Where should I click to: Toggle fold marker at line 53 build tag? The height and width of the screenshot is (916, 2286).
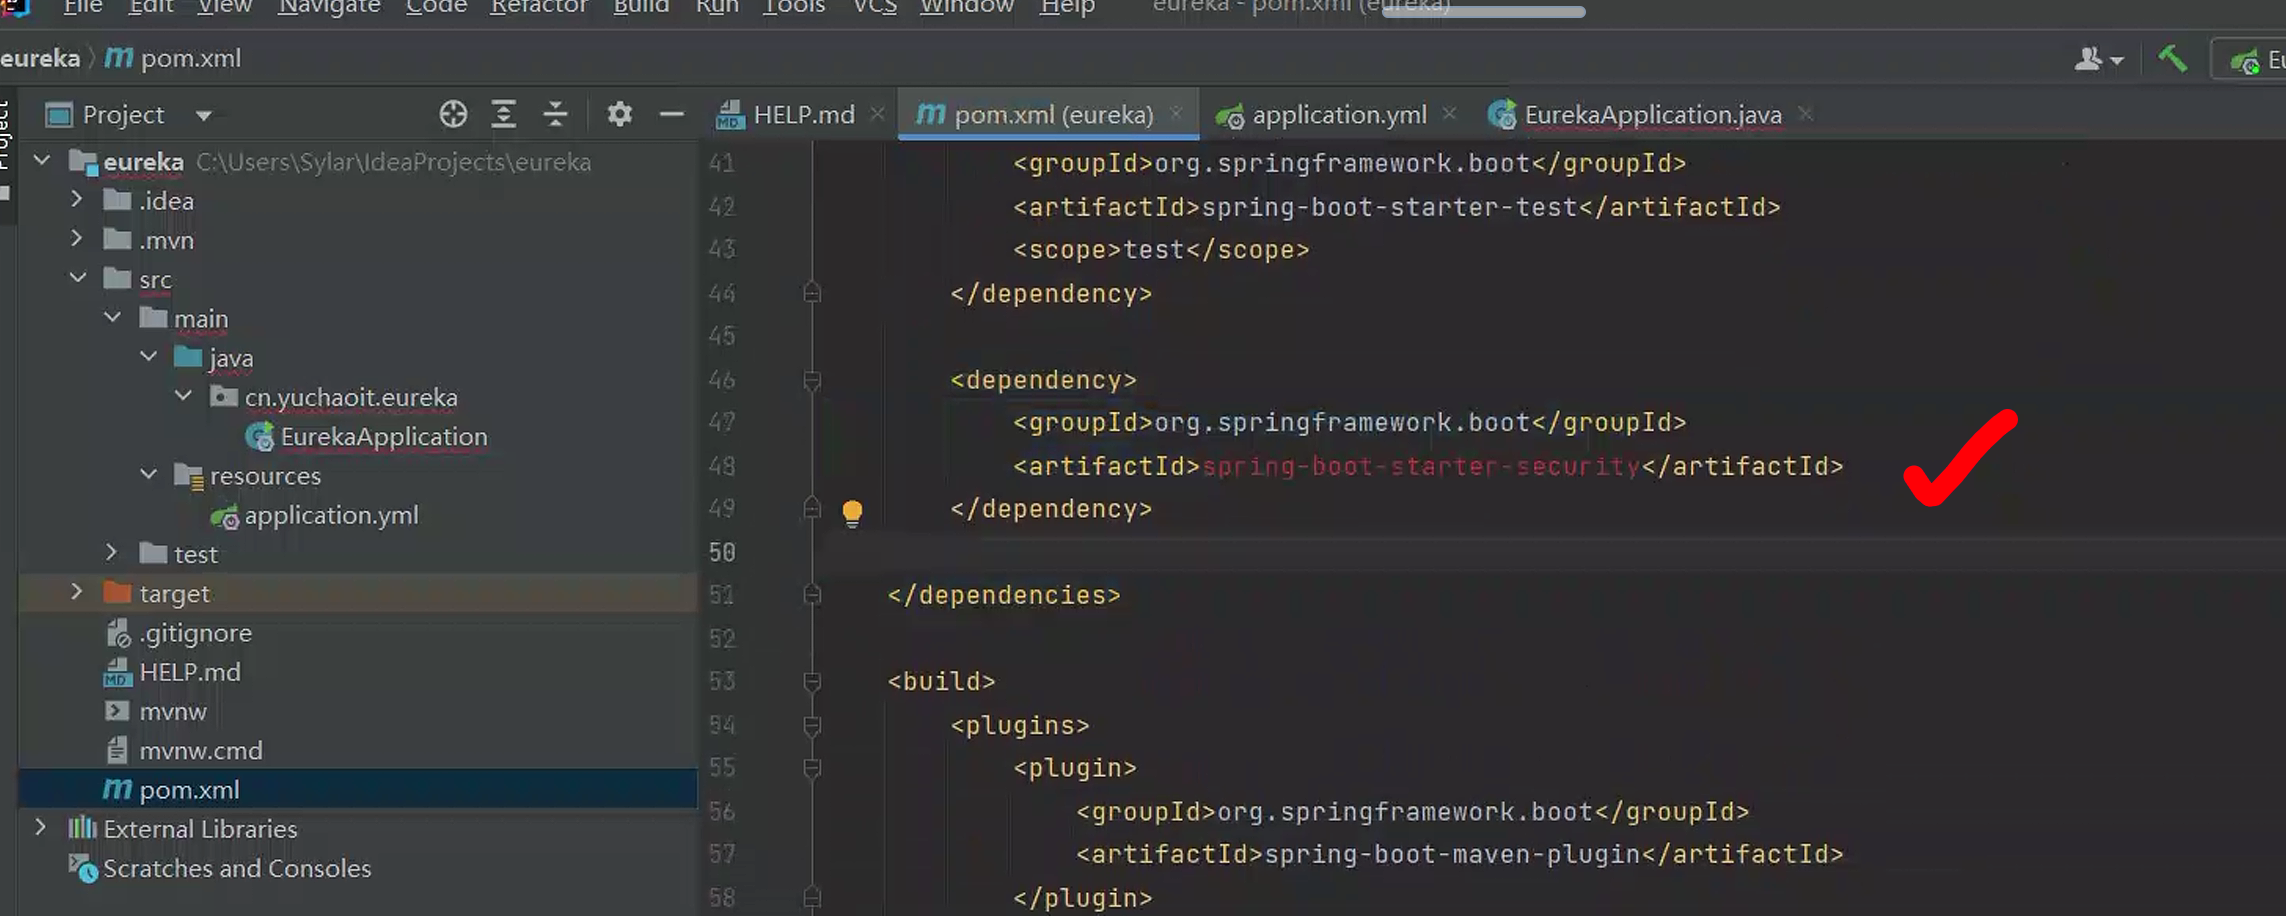click(812, 682)
